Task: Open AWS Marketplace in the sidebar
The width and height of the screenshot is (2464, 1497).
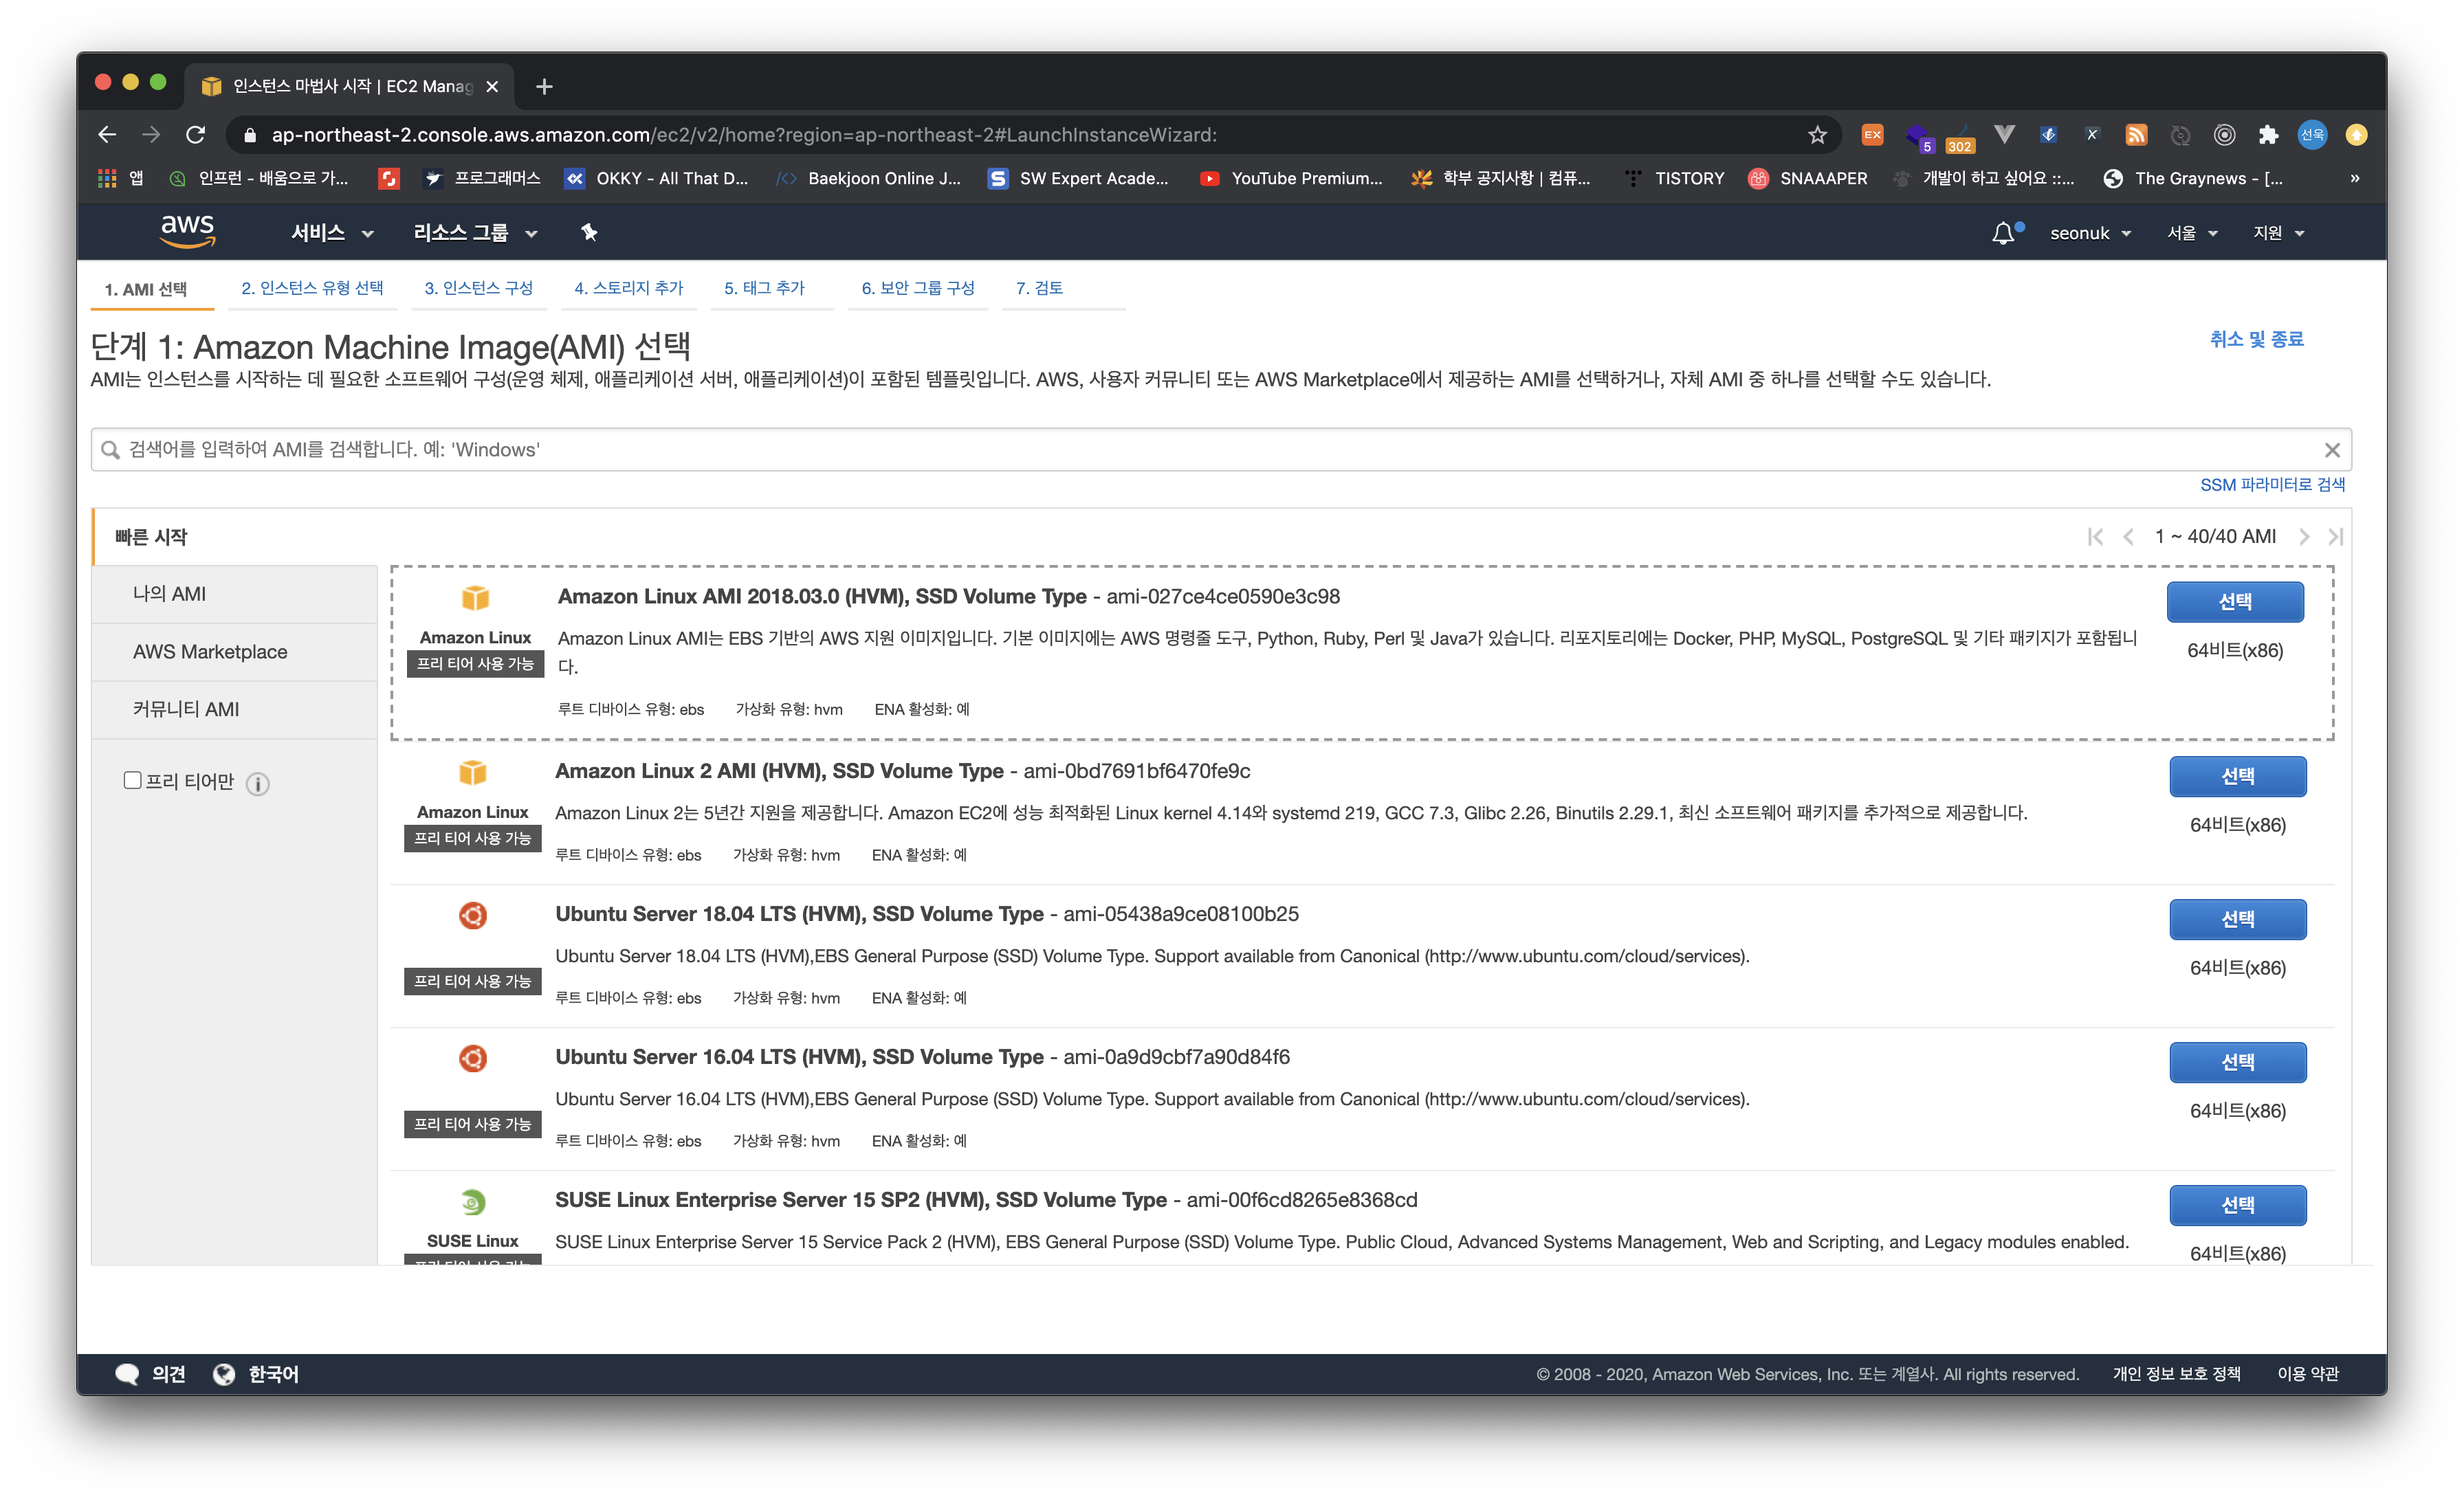Action: pos(210,652)
